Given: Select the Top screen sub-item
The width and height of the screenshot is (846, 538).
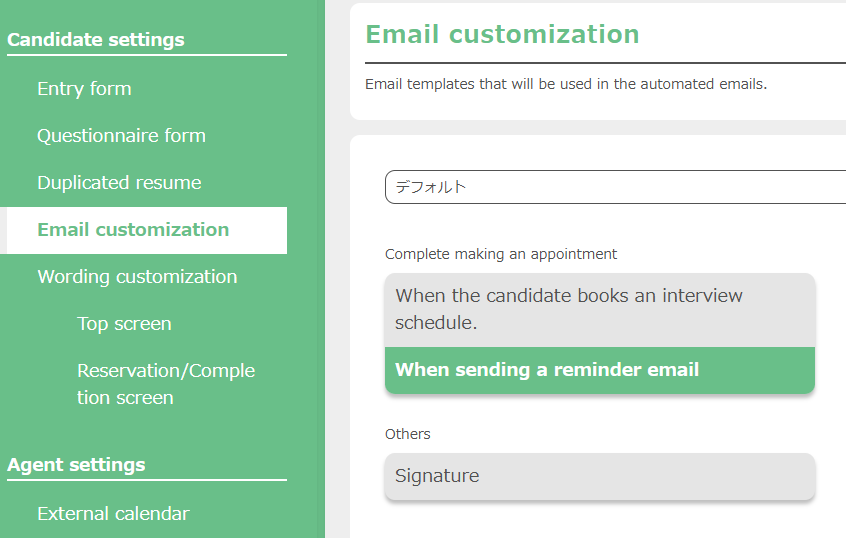Looking at the screenshot, I should point(124,324).
